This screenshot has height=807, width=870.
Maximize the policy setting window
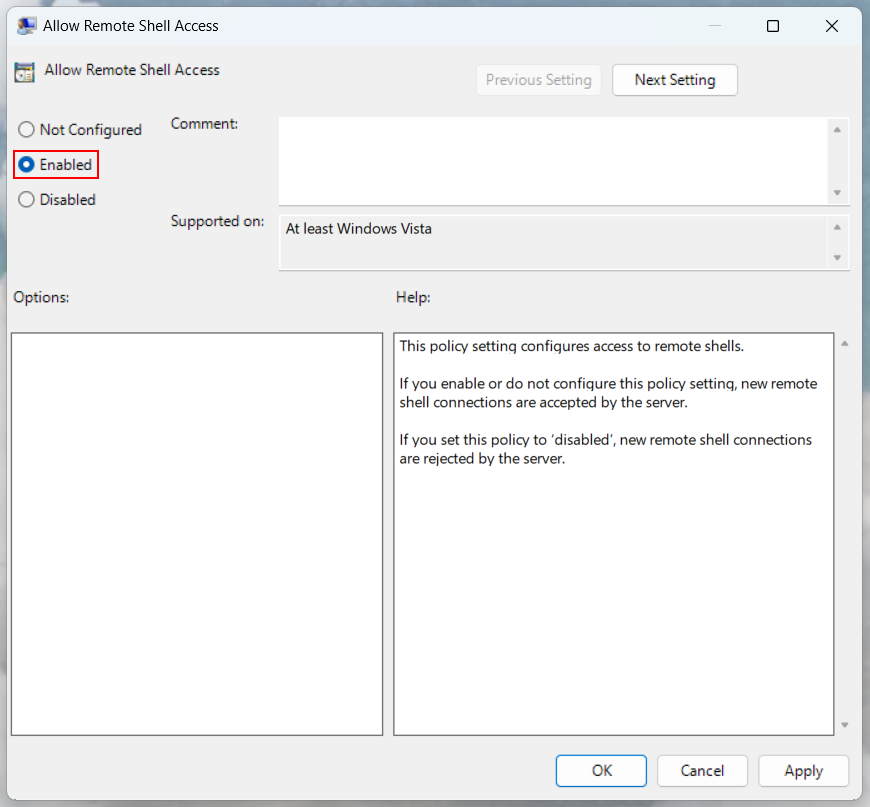pyautogui.click(x=773, y=27)
